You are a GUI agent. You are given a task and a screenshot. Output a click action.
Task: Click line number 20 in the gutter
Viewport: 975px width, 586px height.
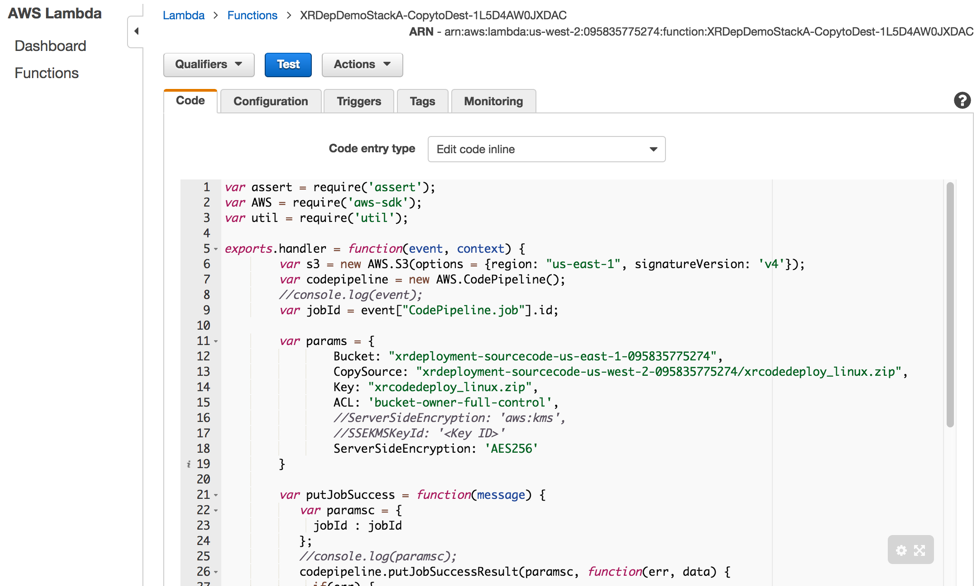pyautogui.click(x=203, y=480)
